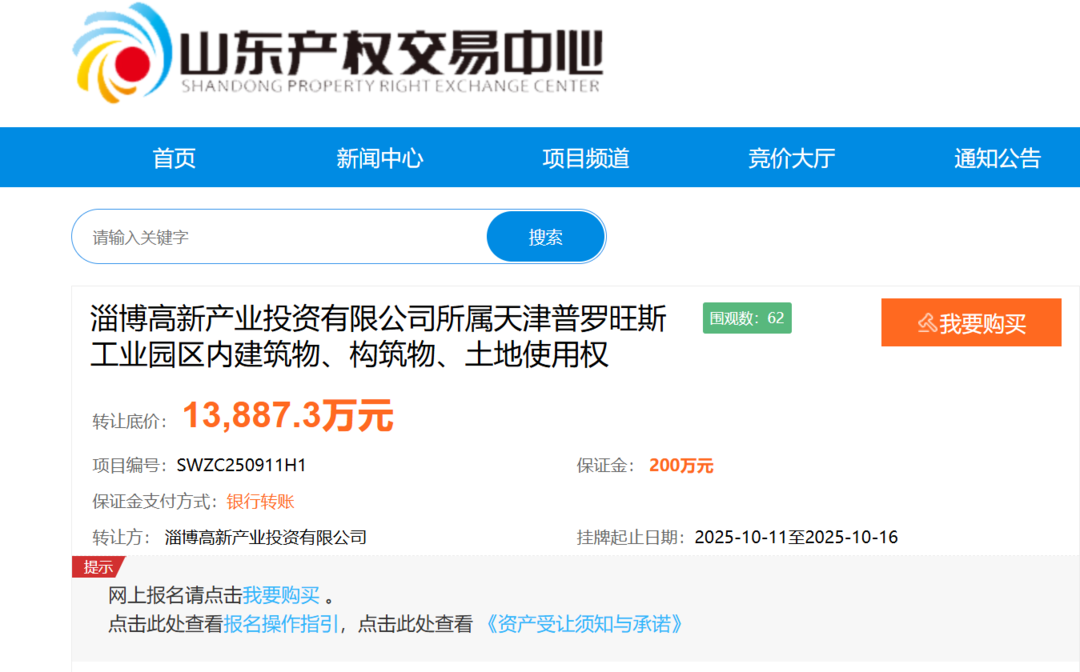Click the green 围观数 62 badge

coord(747,318)
